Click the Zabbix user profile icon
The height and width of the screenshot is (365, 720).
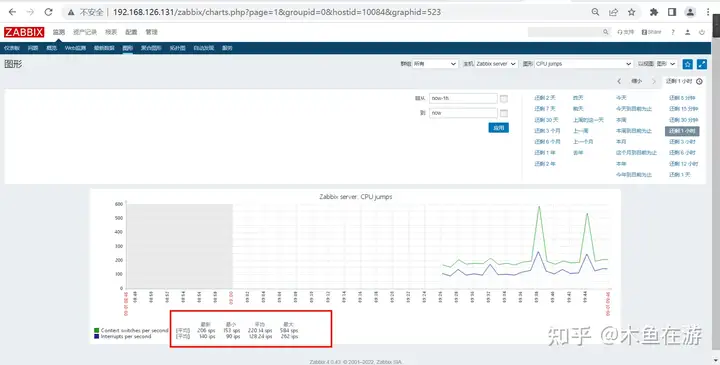point(687,32)
